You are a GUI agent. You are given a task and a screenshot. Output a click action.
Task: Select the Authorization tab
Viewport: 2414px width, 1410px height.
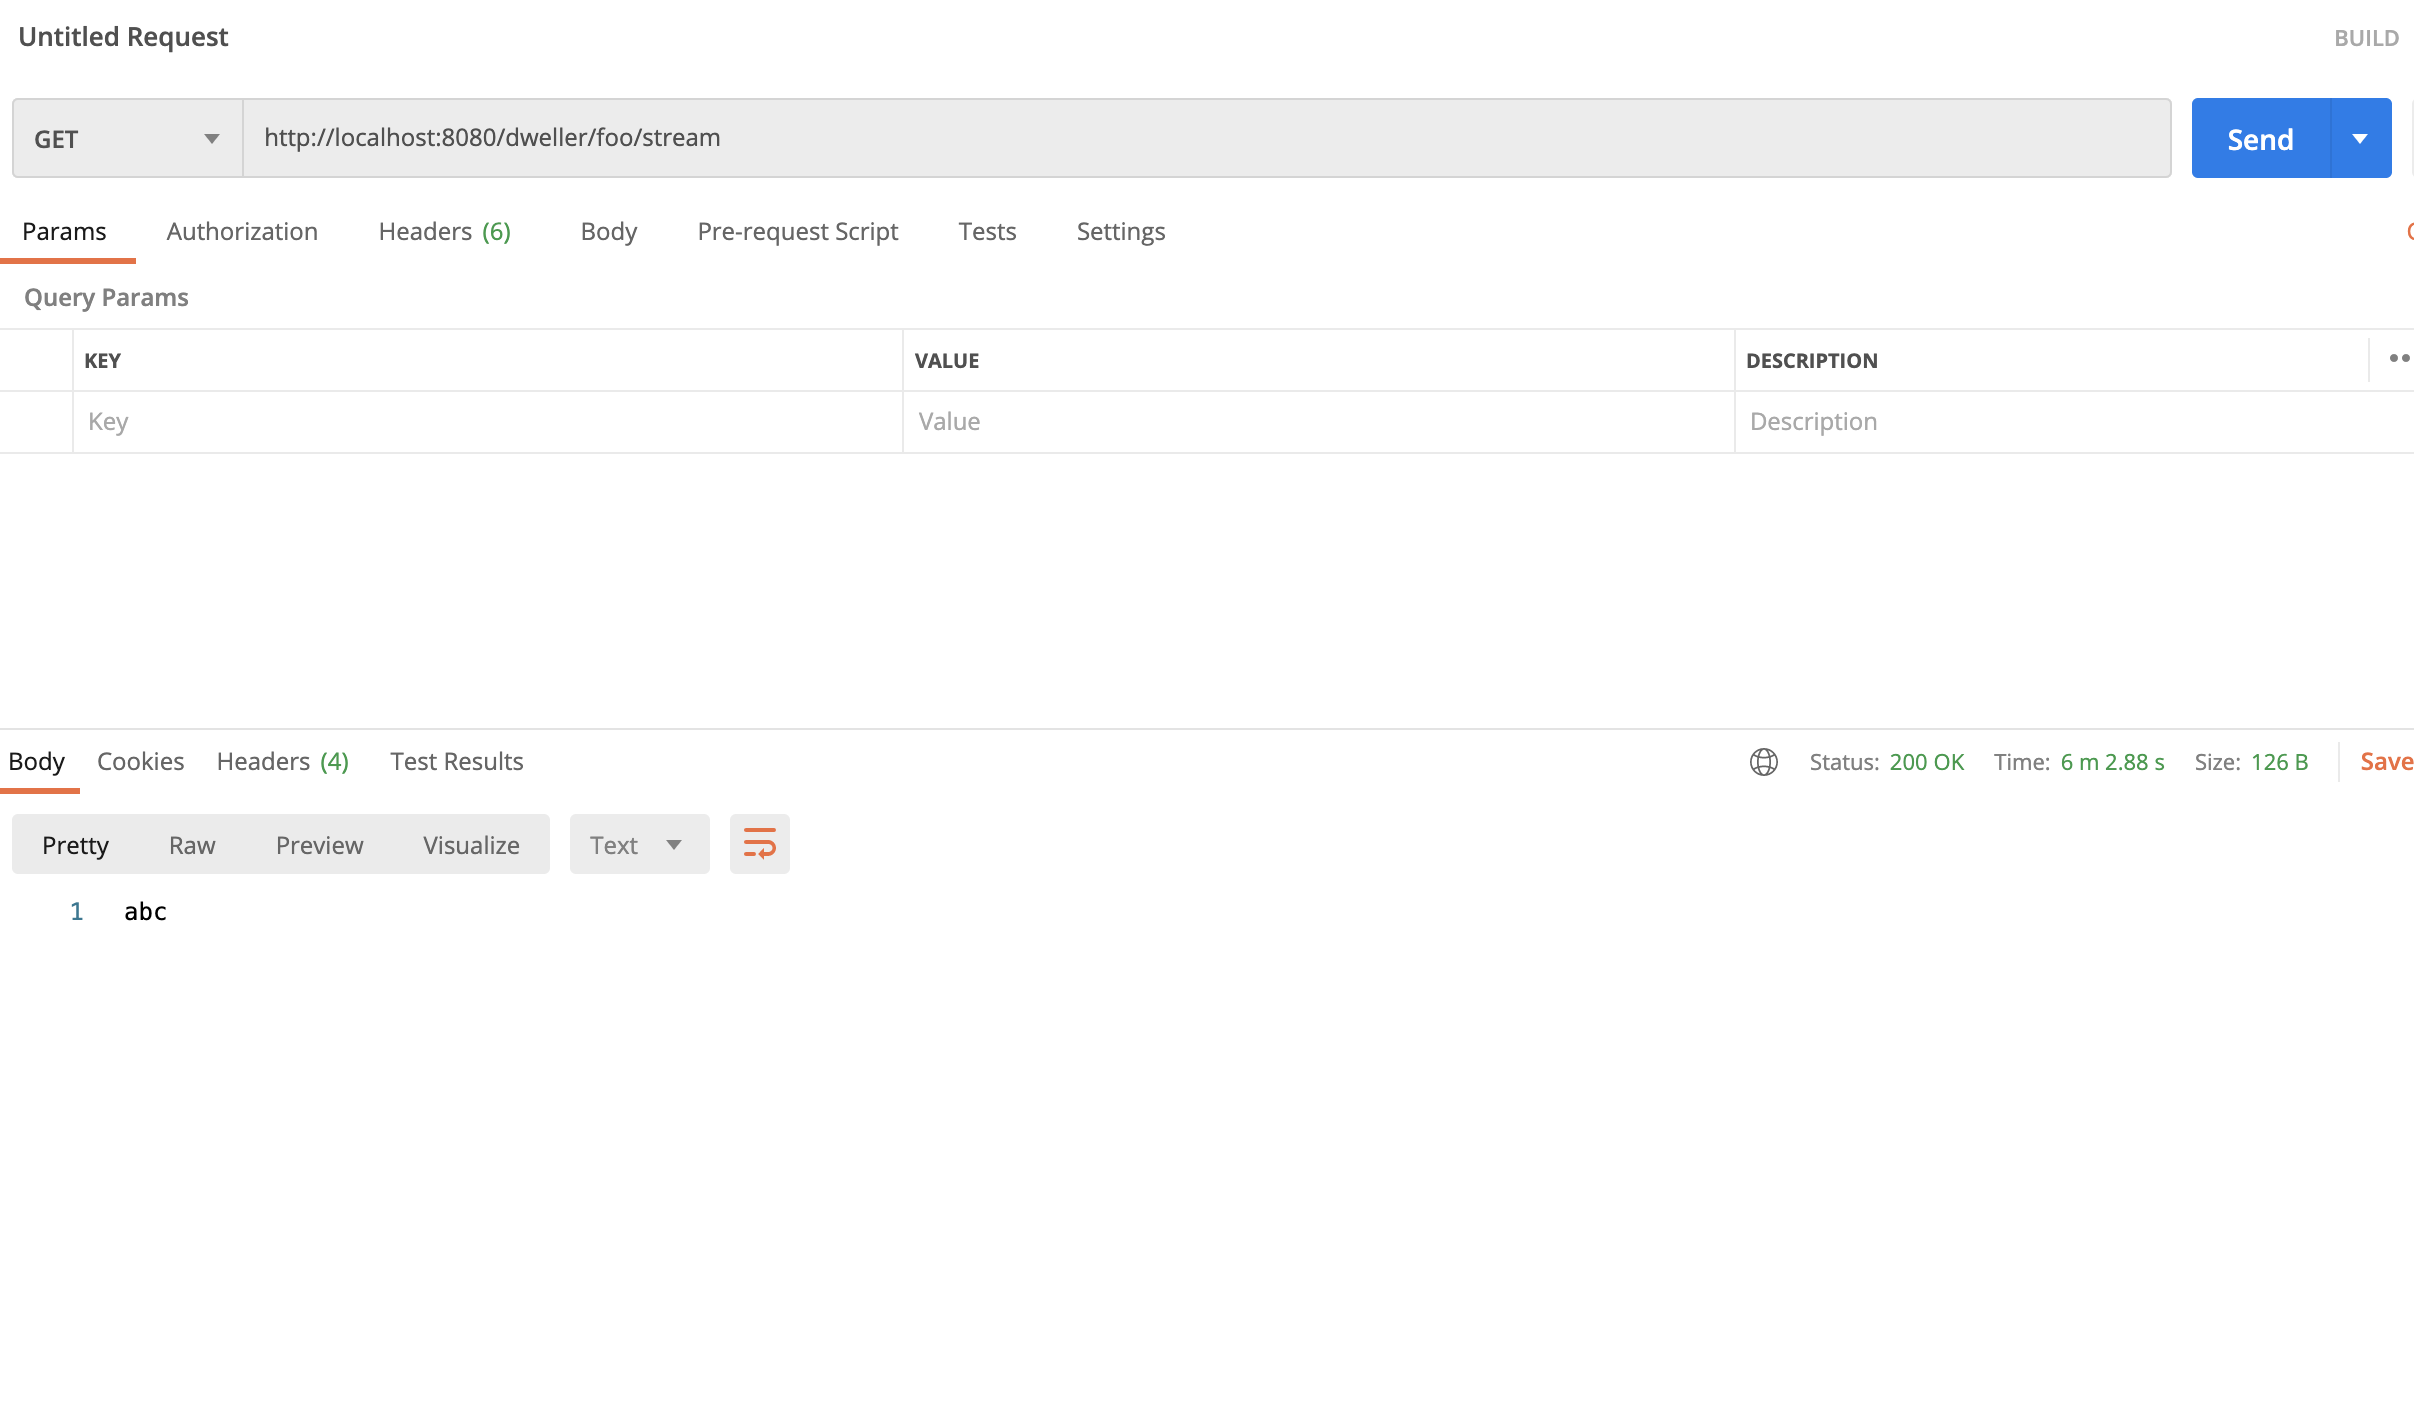point(242,230)
